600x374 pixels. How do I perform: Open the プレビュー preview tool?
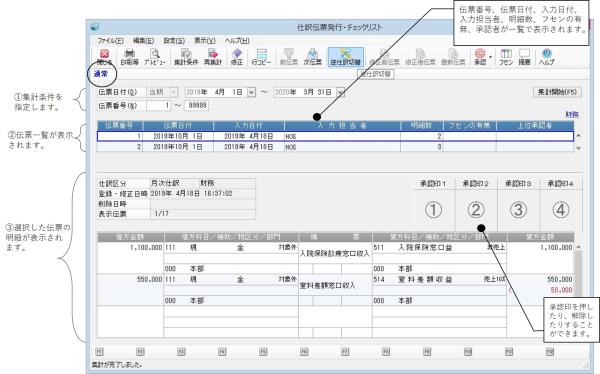155,57
